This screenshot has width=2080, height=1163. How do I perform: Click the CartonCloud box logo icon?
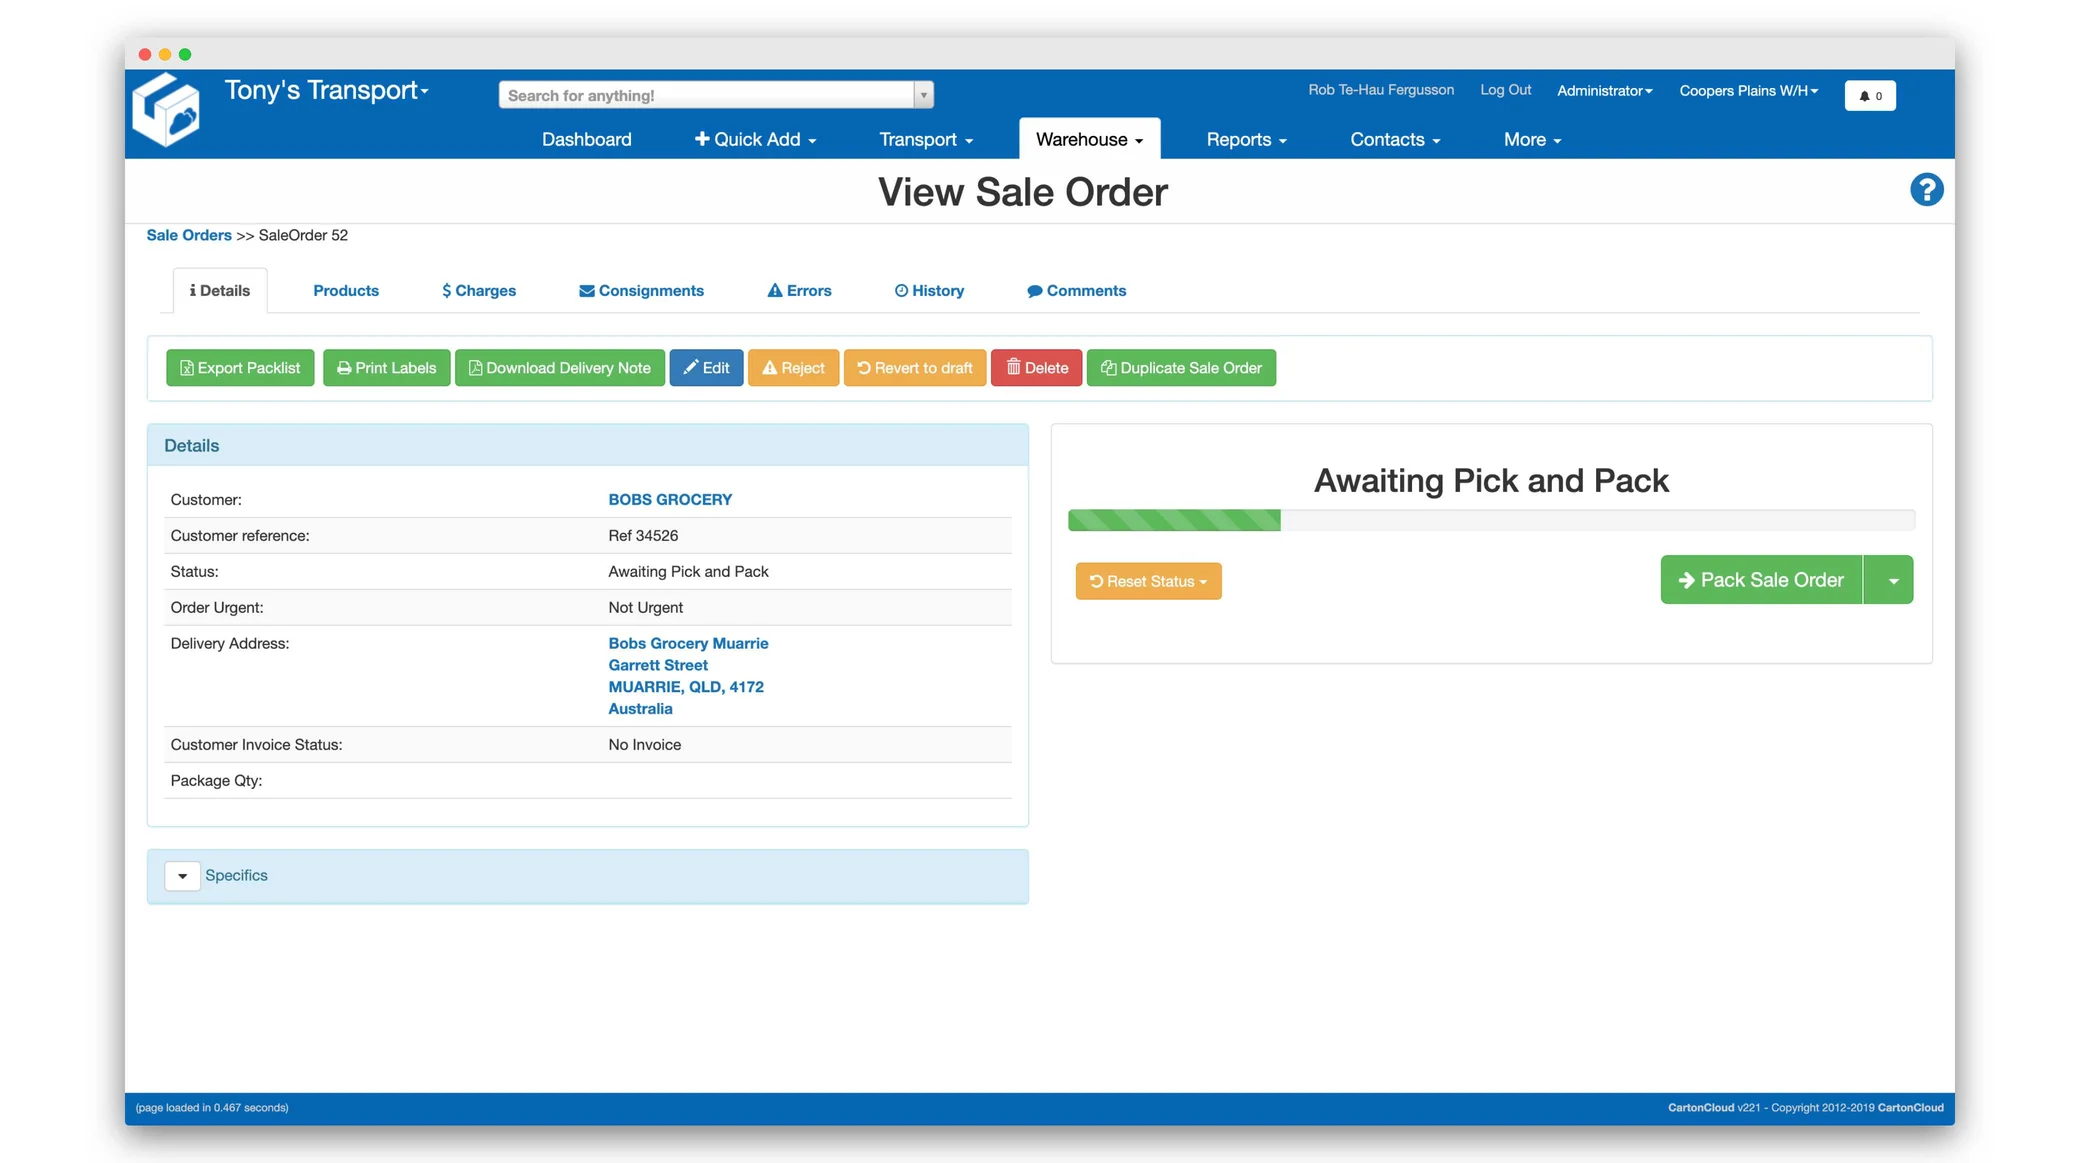tap(166, 111)
